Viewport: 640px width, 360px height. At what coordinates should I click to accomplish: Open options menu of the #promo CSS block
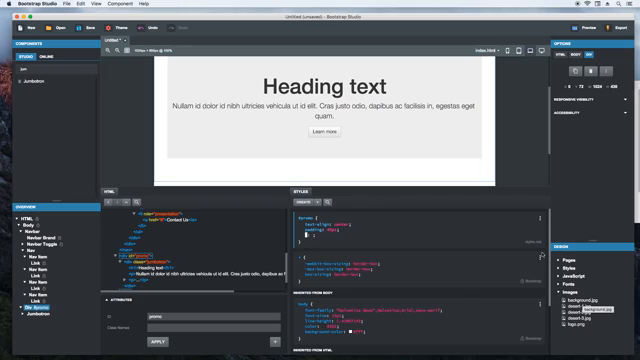pos(540,218)
